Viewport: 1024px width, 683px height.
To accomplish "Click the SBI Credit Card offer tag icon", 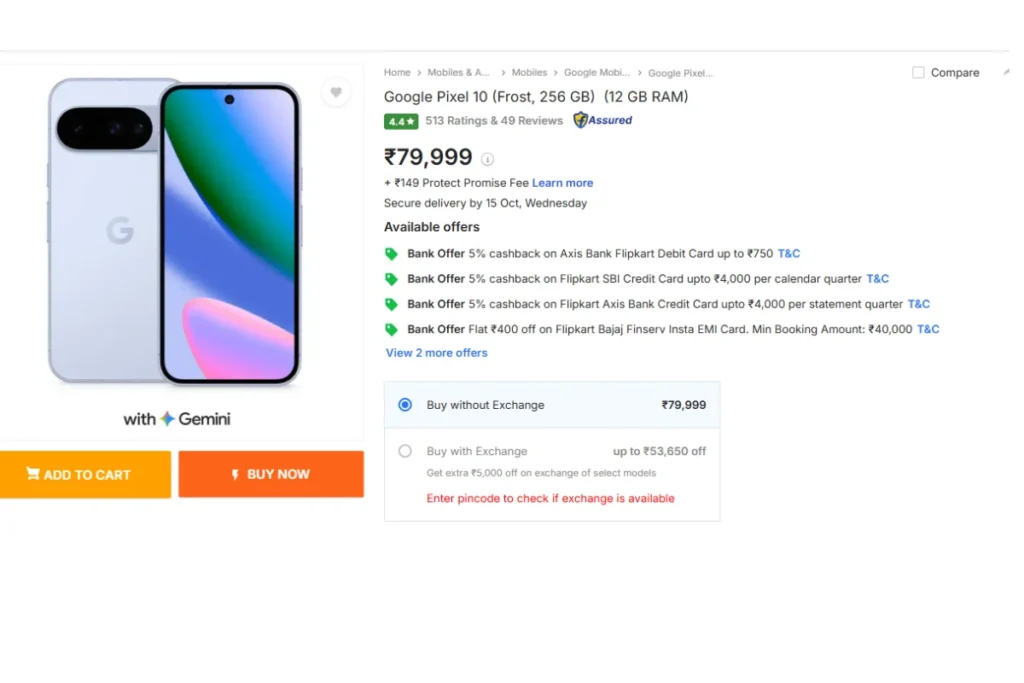I will click(392, 279).
